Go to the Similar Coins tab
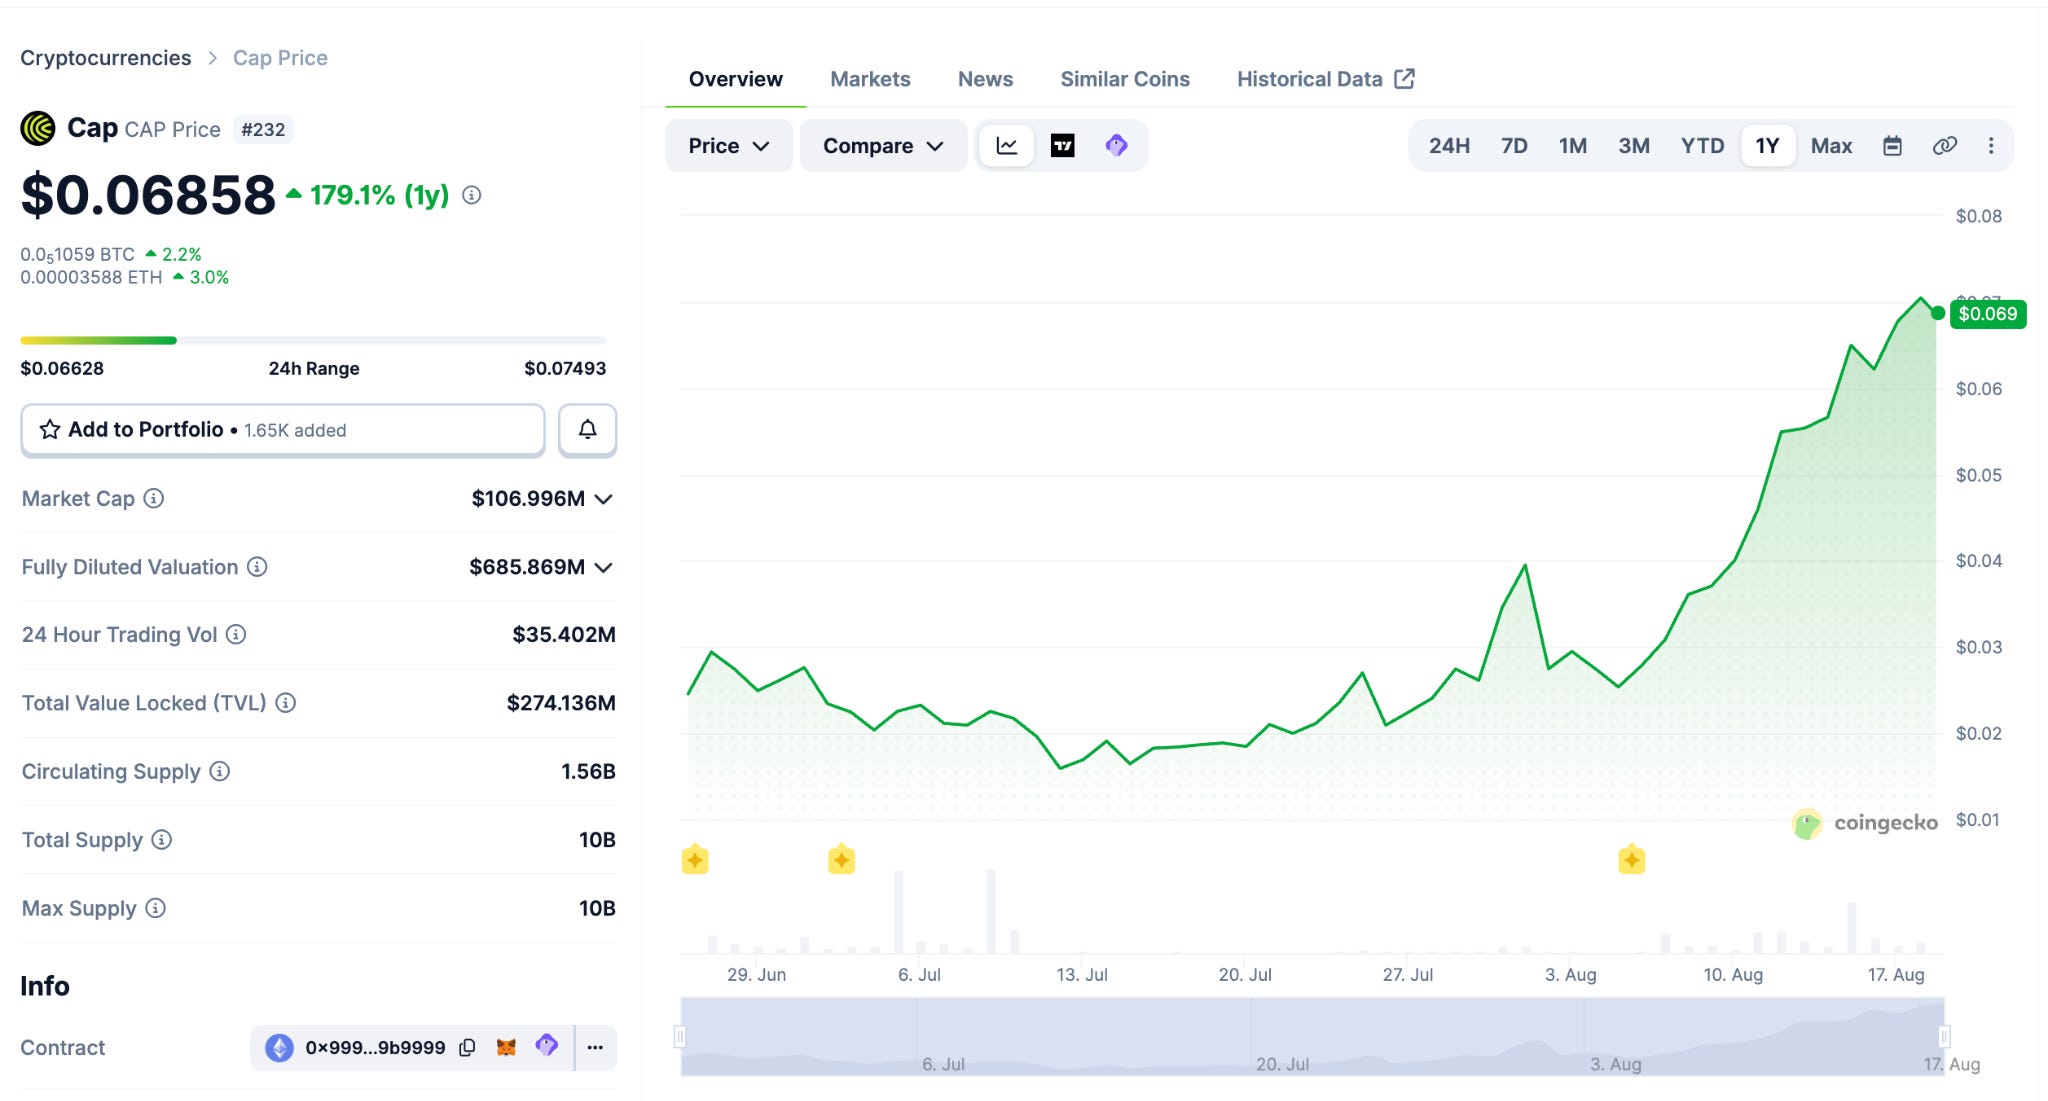 (x=1125, y=79)
